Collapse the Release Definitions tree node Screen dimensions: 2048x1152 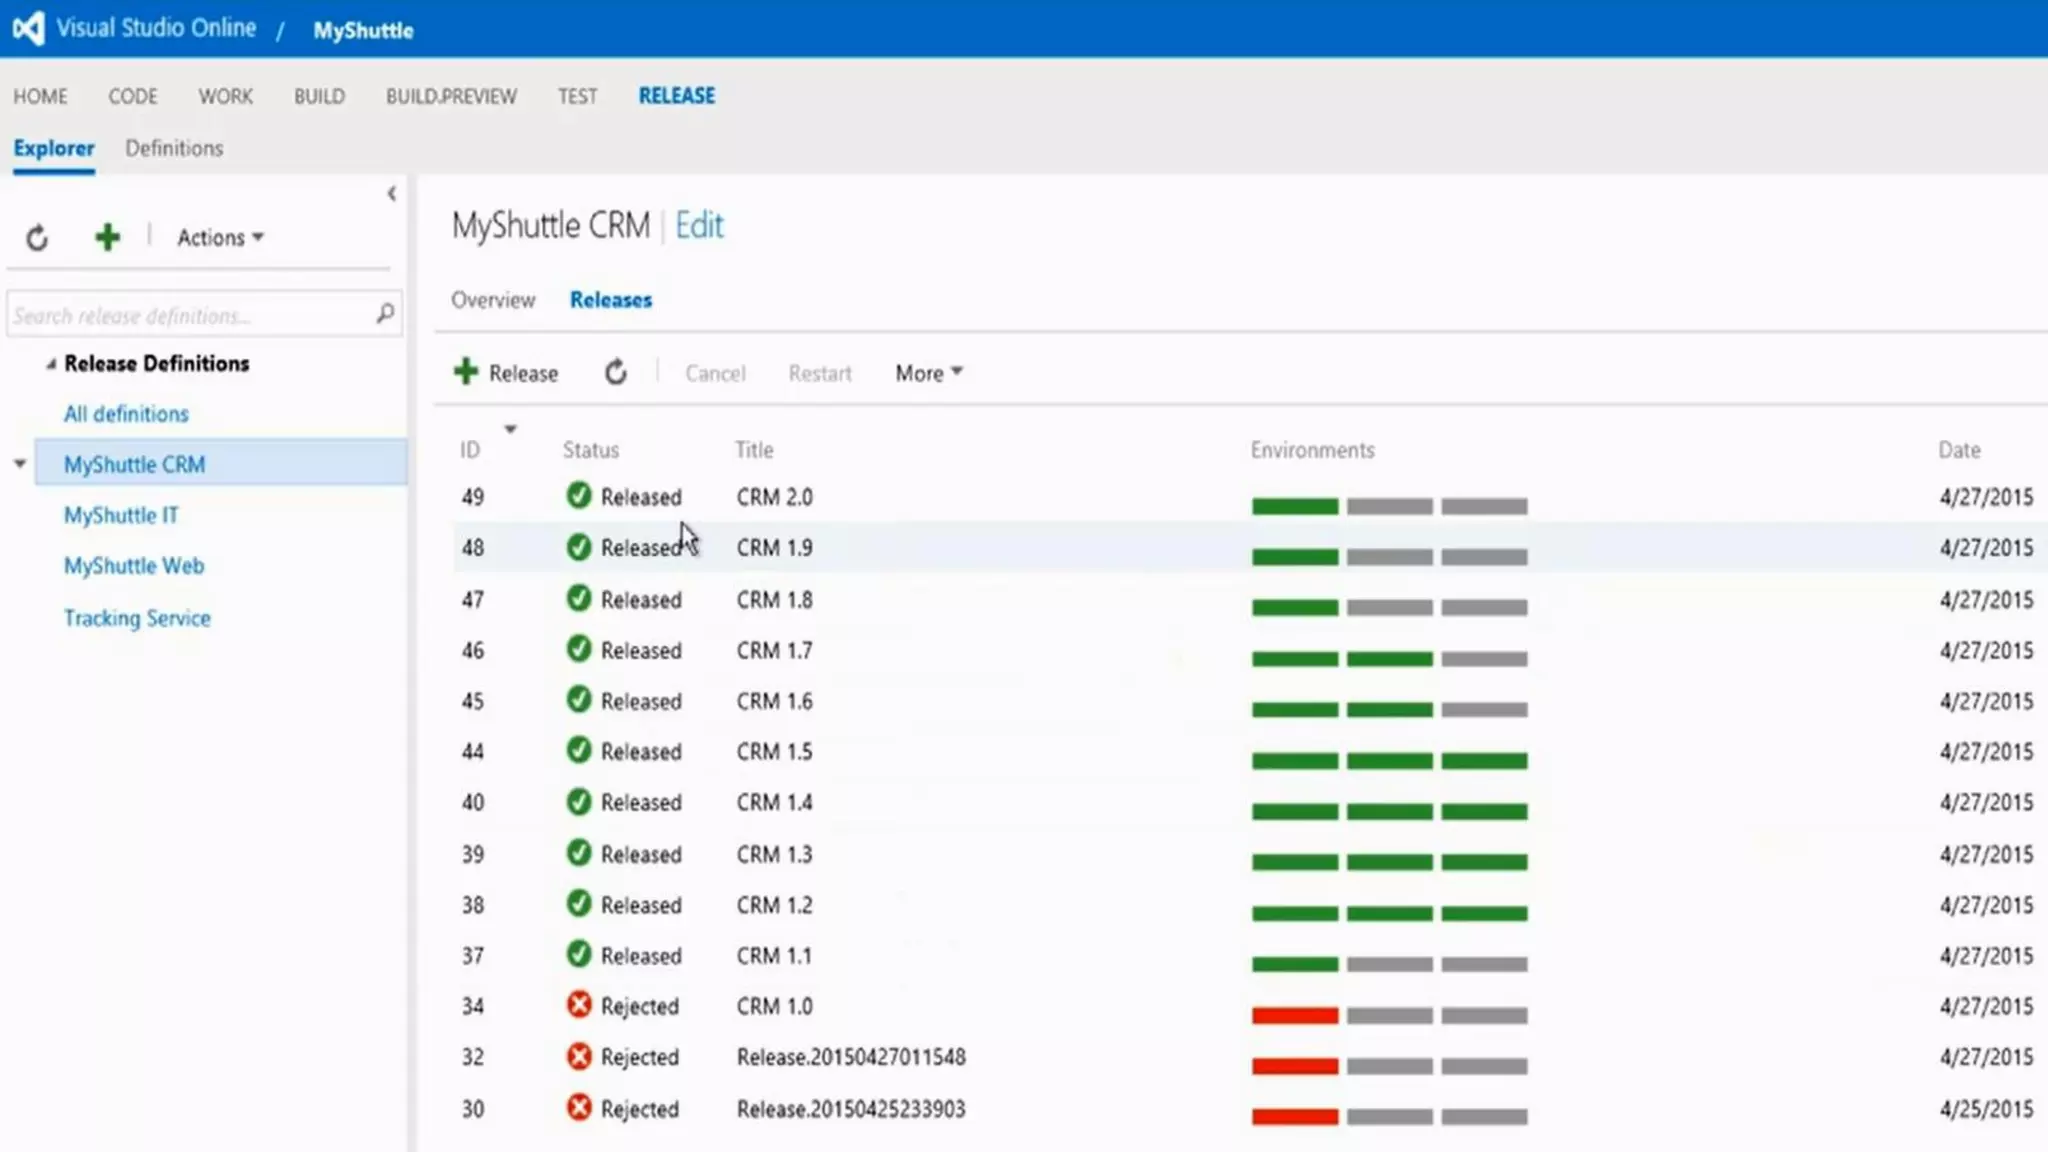(x=51, y=365)
